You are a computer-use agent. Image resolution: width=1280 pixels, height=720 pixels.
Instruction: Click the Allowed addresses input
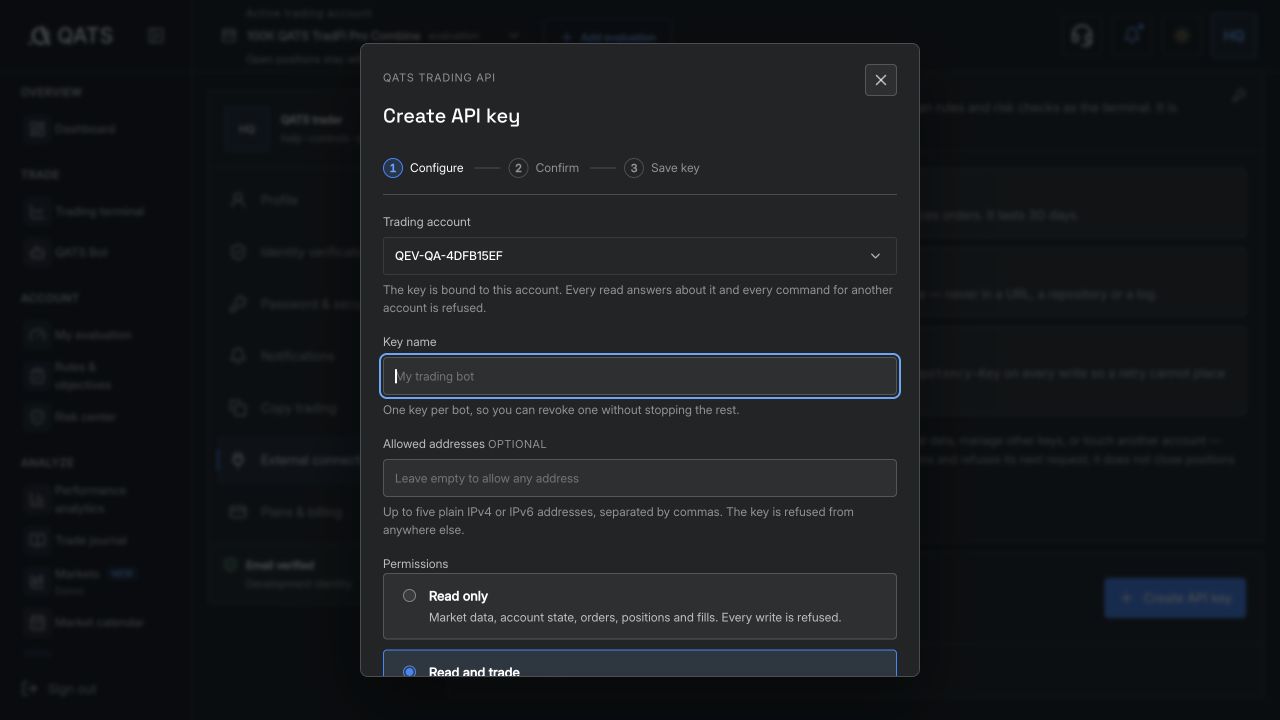640,478
